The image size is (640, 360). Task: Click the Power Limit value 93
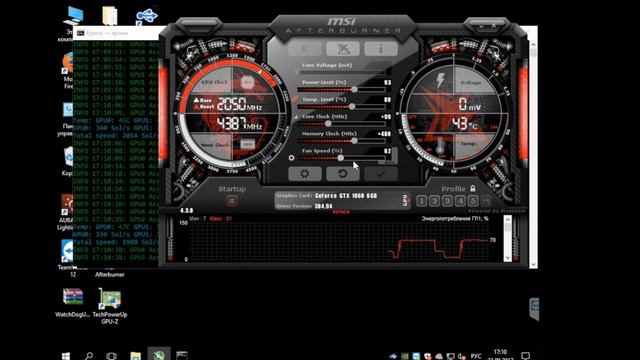387,82
